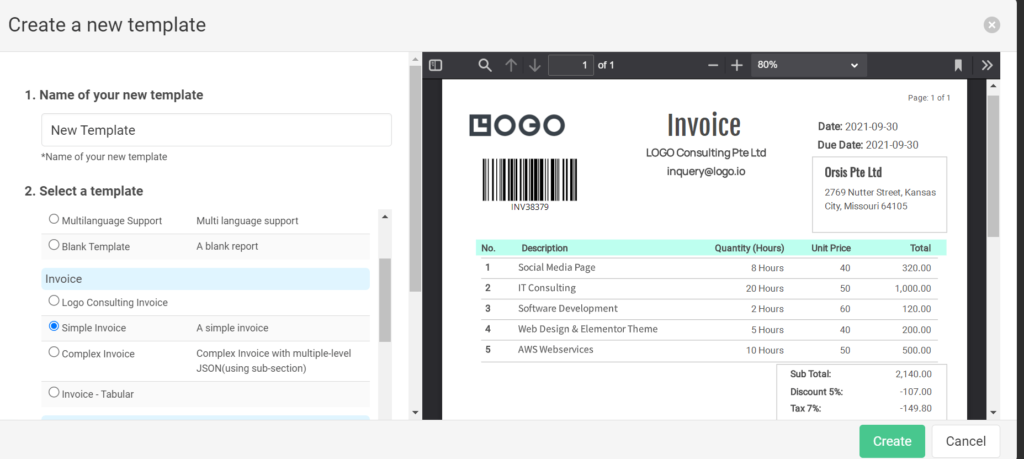Image resolution: width=1024 pixels, height=459 pixels.
Task: Zoom in using the plus icon
Action: point(737,65)
